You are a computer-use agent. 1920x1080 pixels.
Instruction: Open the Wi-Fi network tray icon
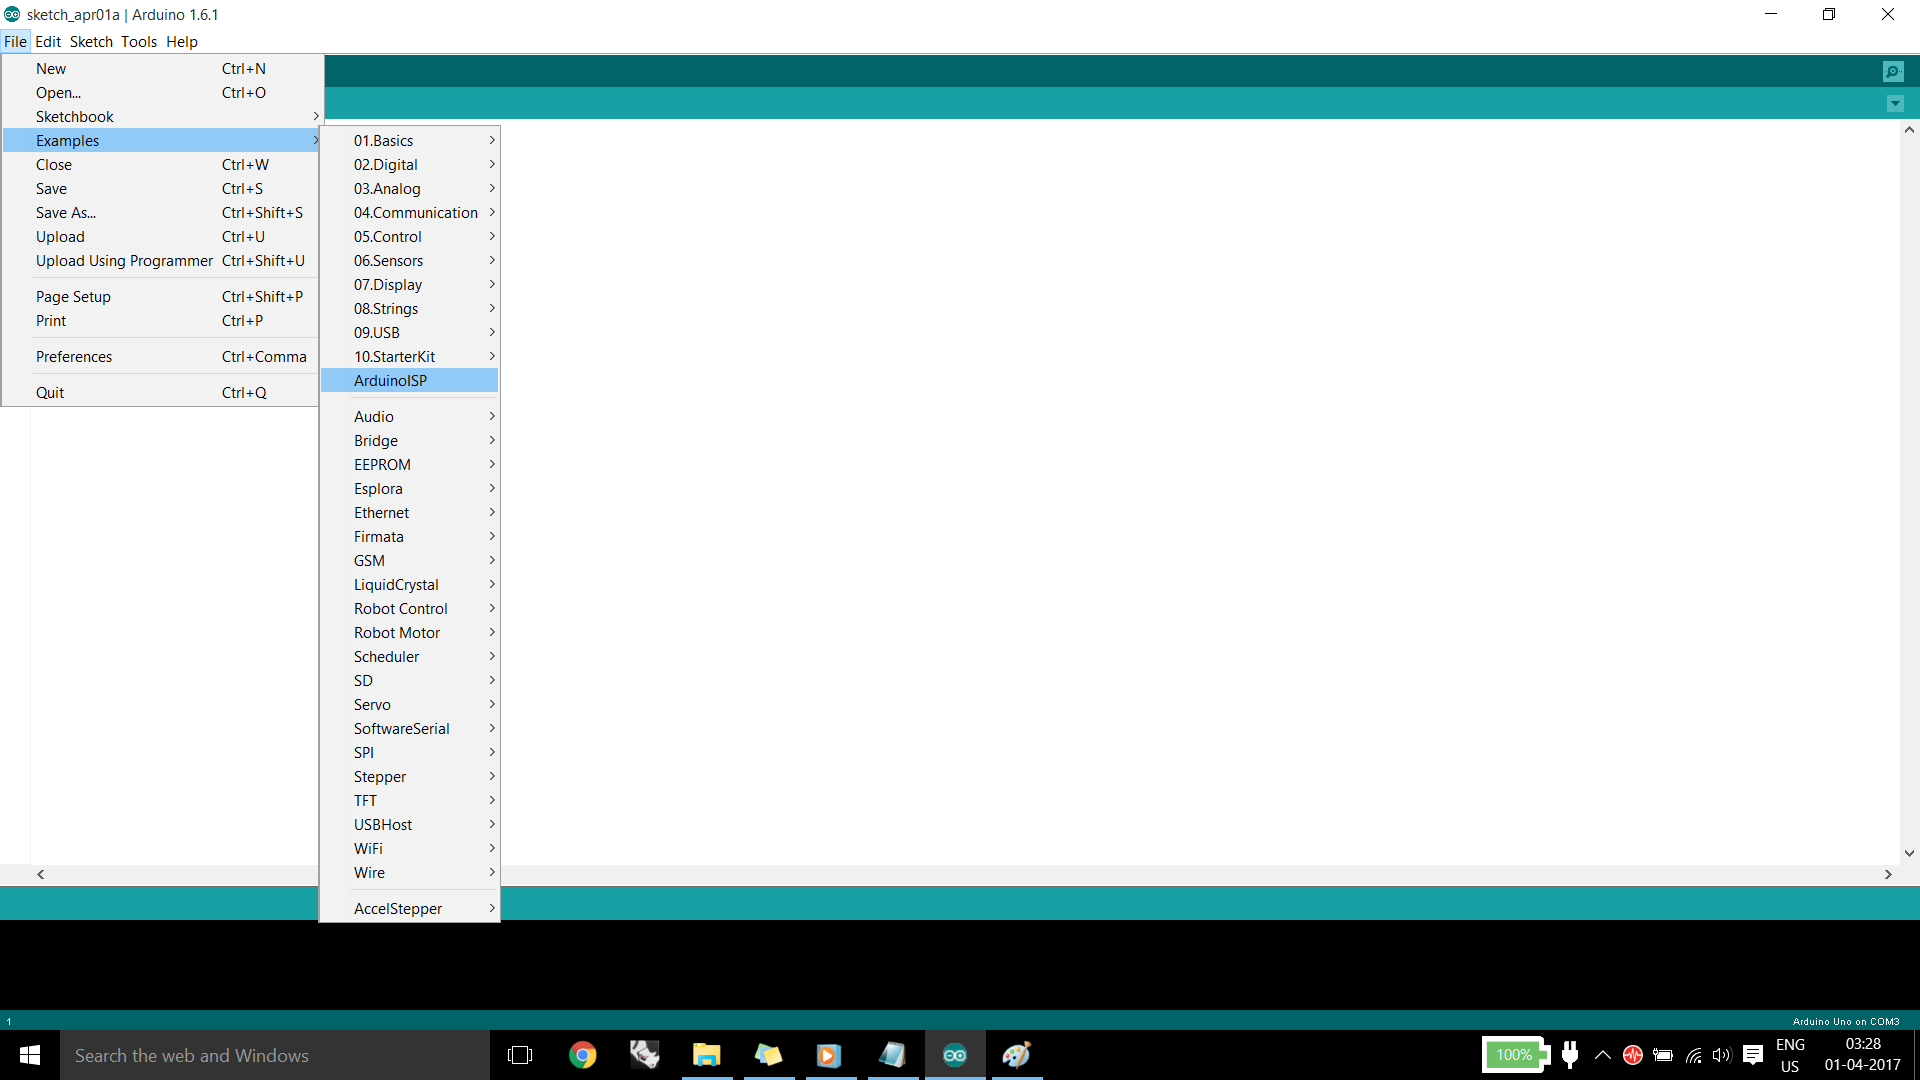[x=1693, y=1055]
